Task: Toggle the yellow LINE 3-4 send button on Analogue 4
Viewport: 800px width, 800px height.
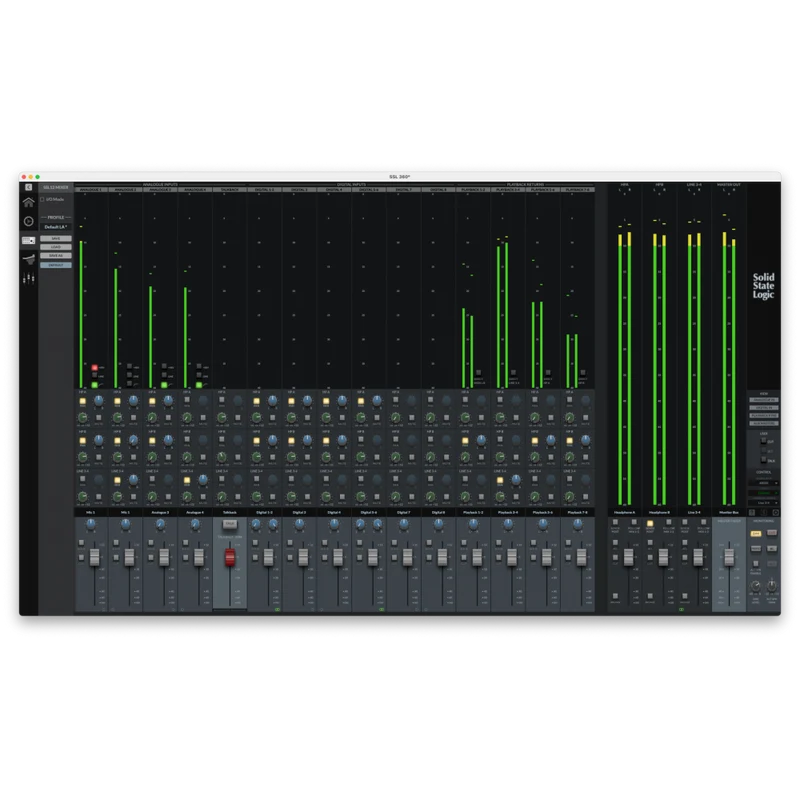Action: (x=187, y=481)
